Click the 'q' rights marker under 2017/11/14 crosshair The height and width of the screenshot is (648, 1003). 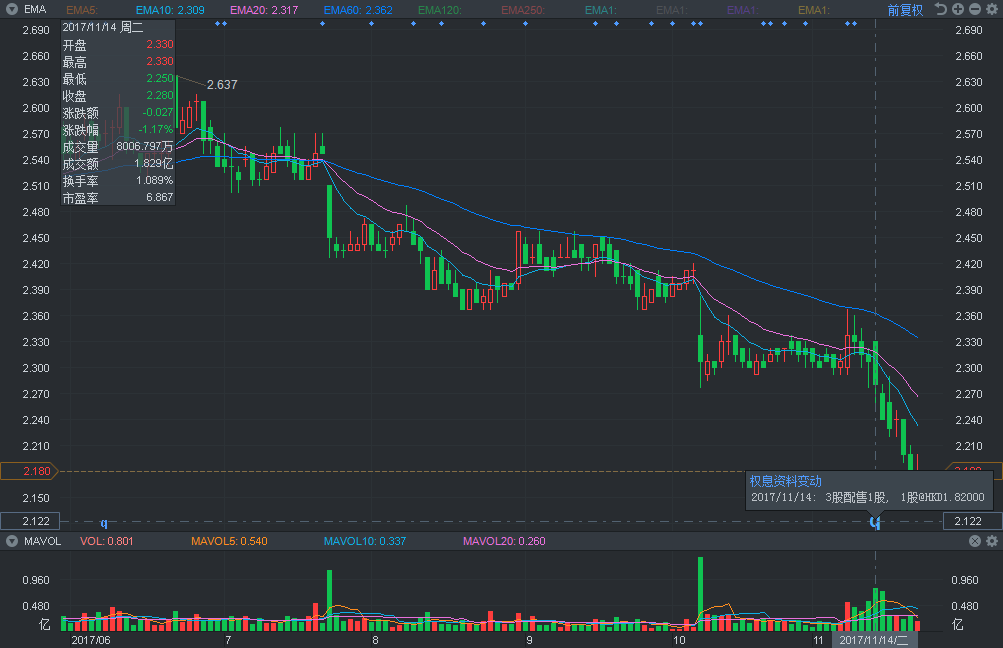pyautogui.click(x=875, y=523)
